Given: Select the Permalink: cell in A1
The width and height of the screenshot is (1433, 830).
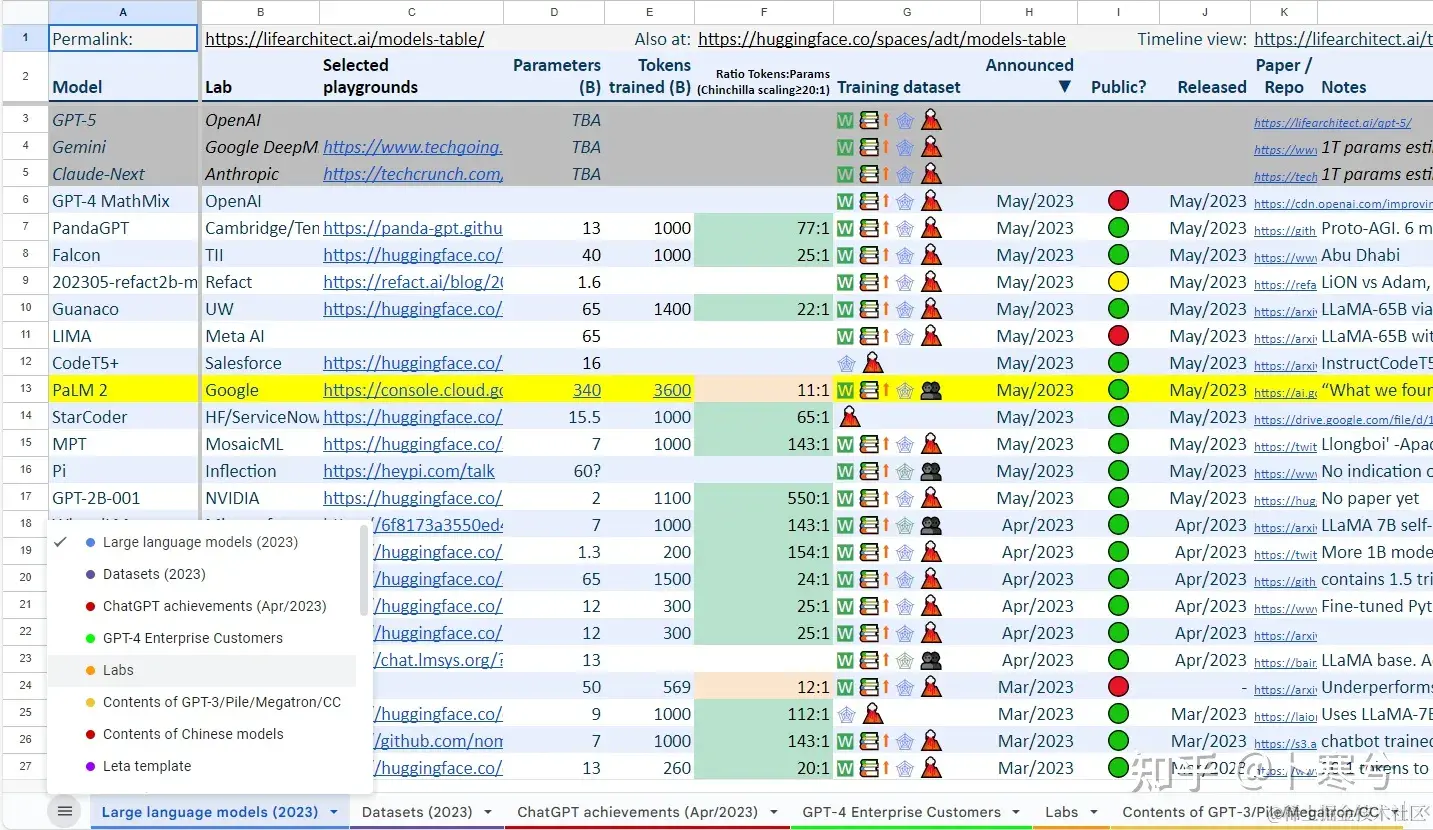Looking at the screenshot, I should [123, 39].
